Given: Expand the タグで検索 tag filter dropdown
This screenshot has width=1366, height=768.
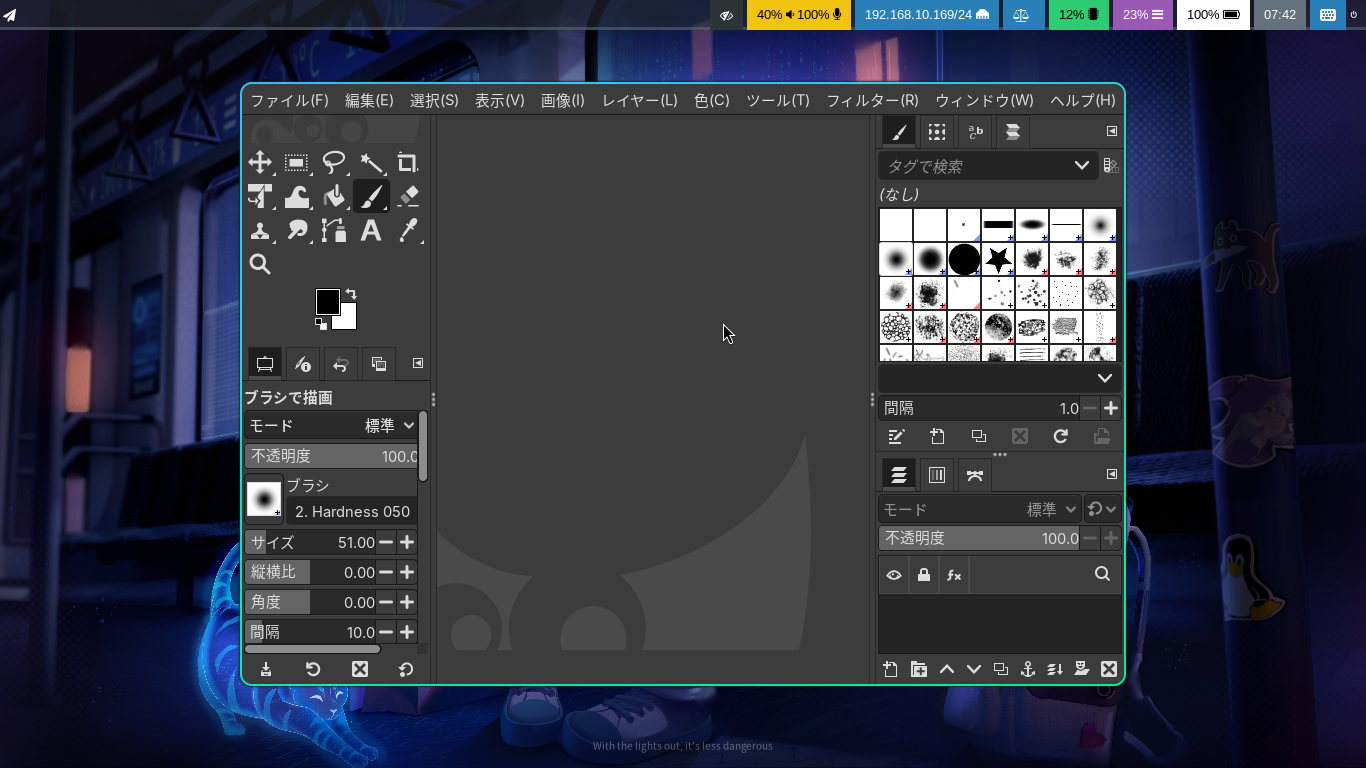Looking at the screenshot, I should (1081, 165).
